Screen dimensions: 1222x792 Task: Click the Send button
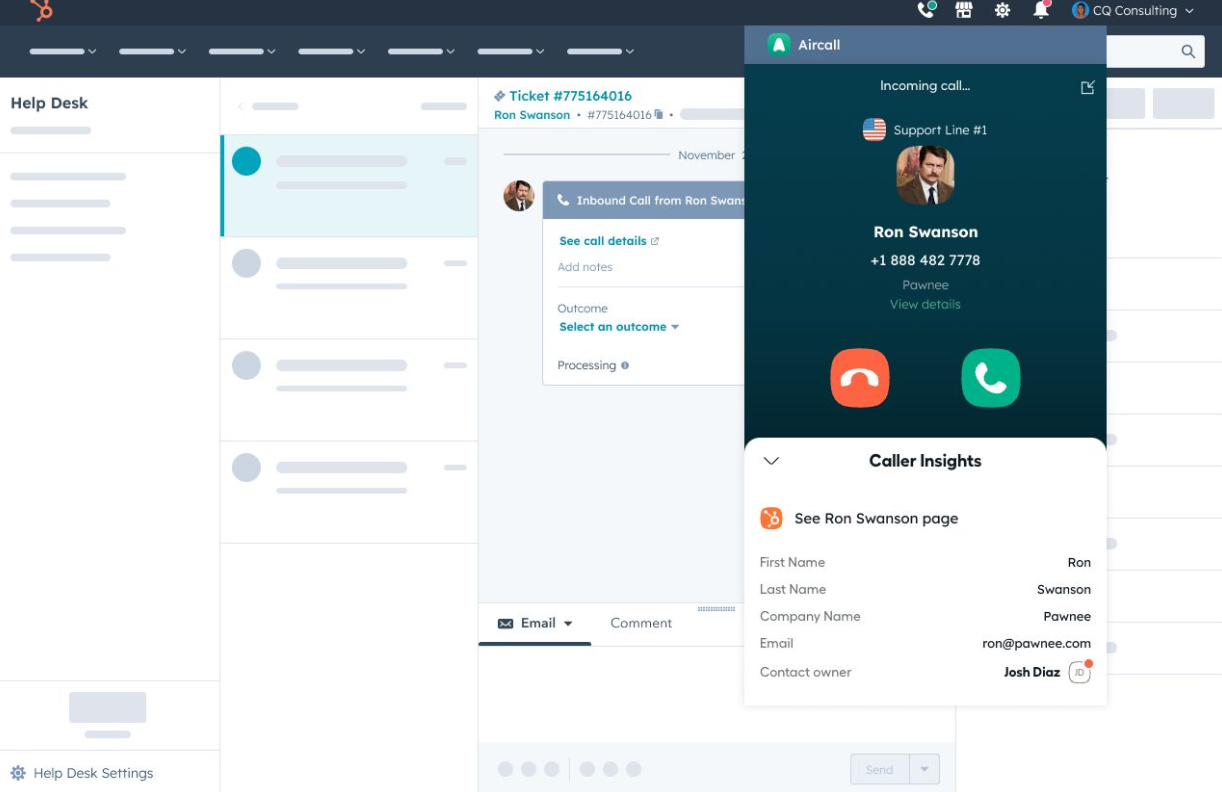[879, 769]
